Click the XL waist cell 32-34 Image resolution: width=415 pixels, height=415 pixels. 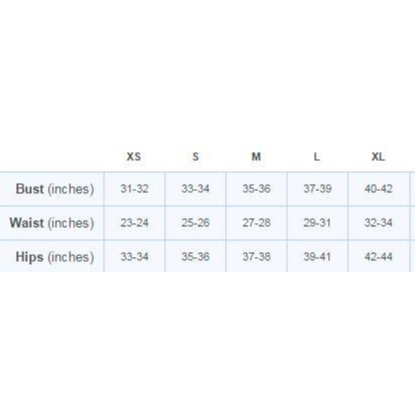(378, 223)
